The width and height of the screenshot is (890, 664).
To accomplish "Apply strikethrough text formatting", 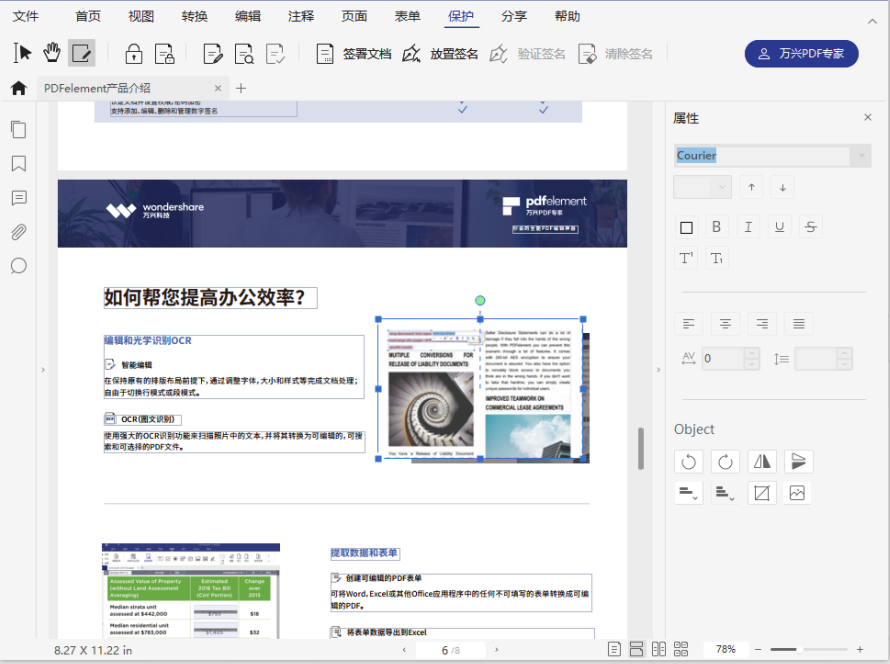I will [x=810, y=227].
